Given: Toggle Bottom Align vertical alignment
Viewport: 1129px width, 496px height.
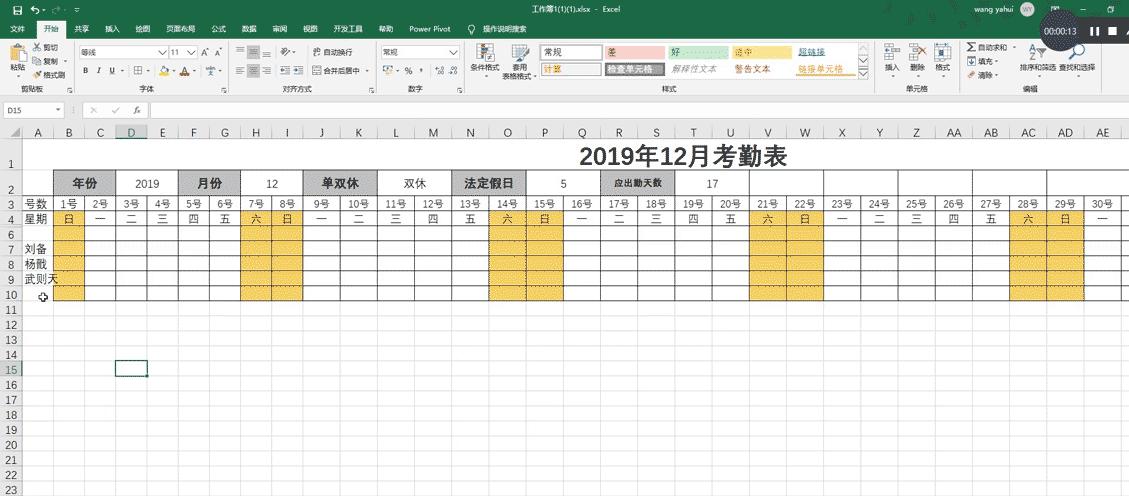Looking at the screenshot, I should tap(266, 52).
